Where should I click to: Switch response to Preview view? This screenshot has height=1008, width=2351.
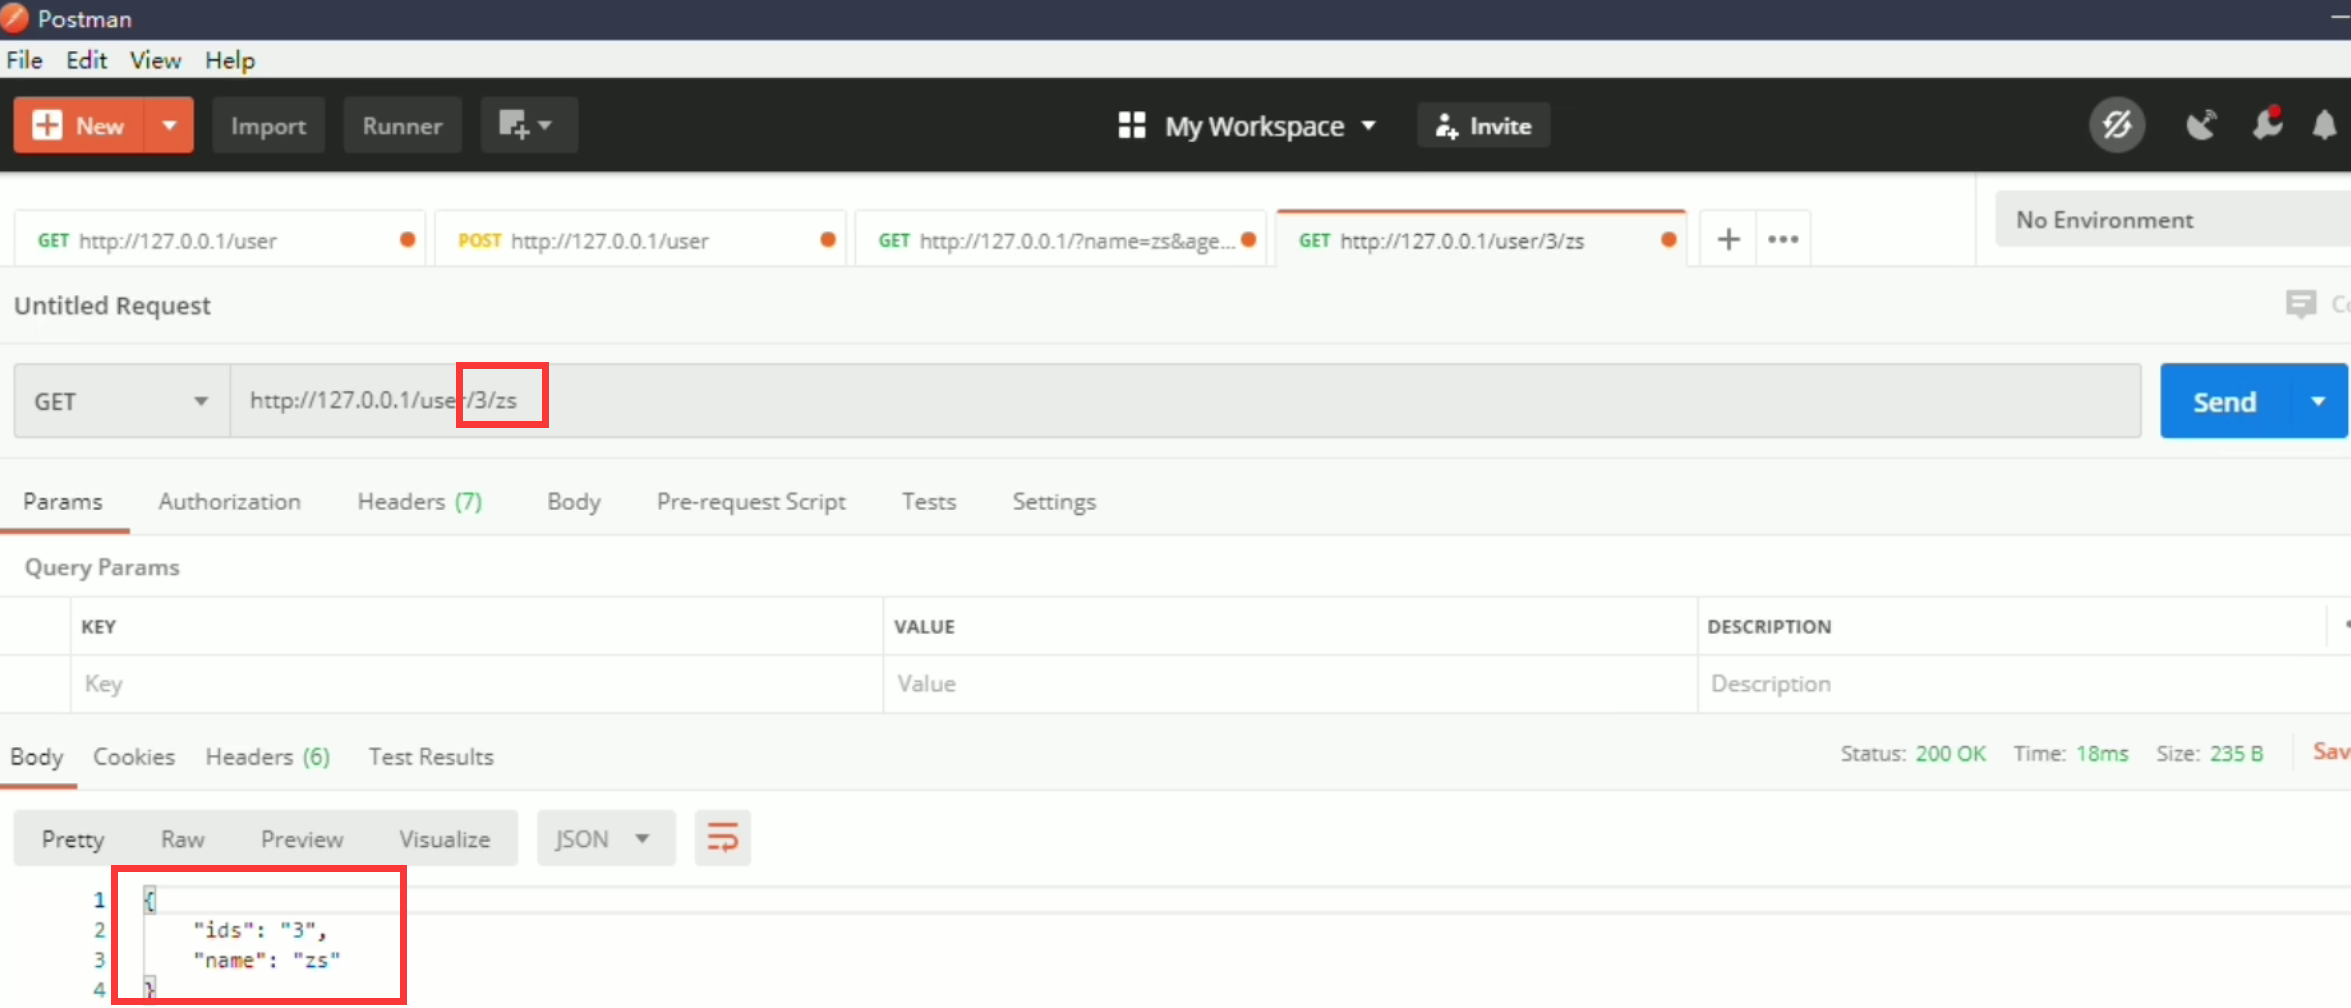pyautogui.click(x=302, y=838)
